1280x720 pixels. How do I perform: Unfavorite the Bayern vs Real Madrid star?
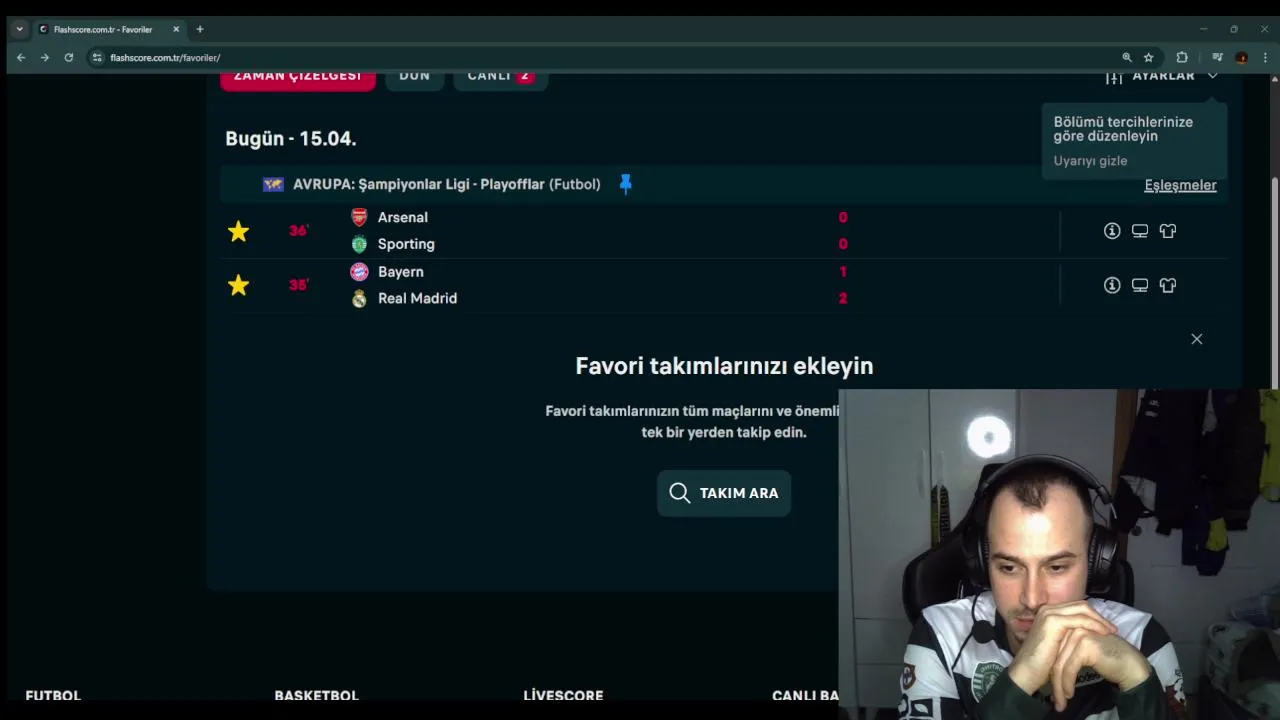(238, 285)
